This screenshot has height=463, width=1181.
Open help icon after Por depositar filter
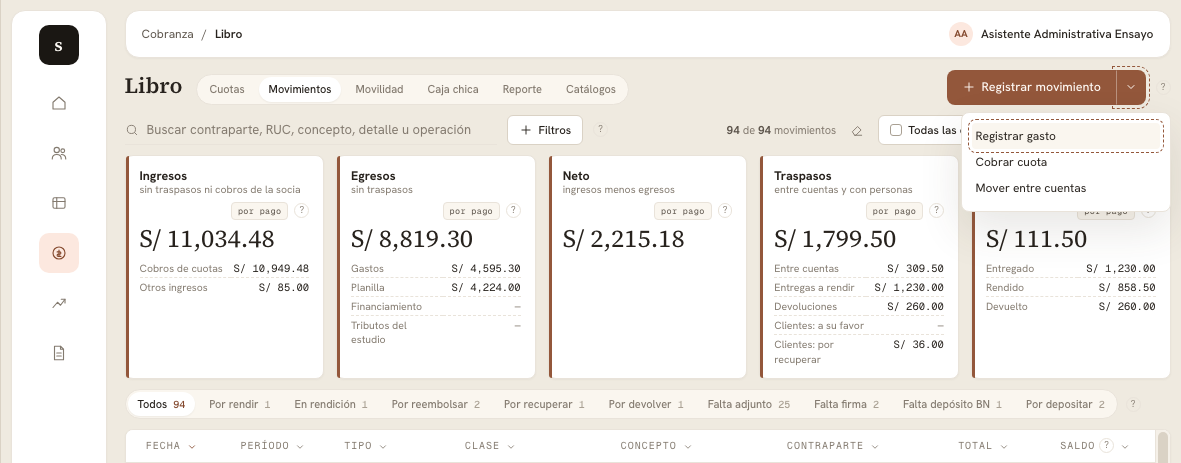click(x=1133, y=404)
